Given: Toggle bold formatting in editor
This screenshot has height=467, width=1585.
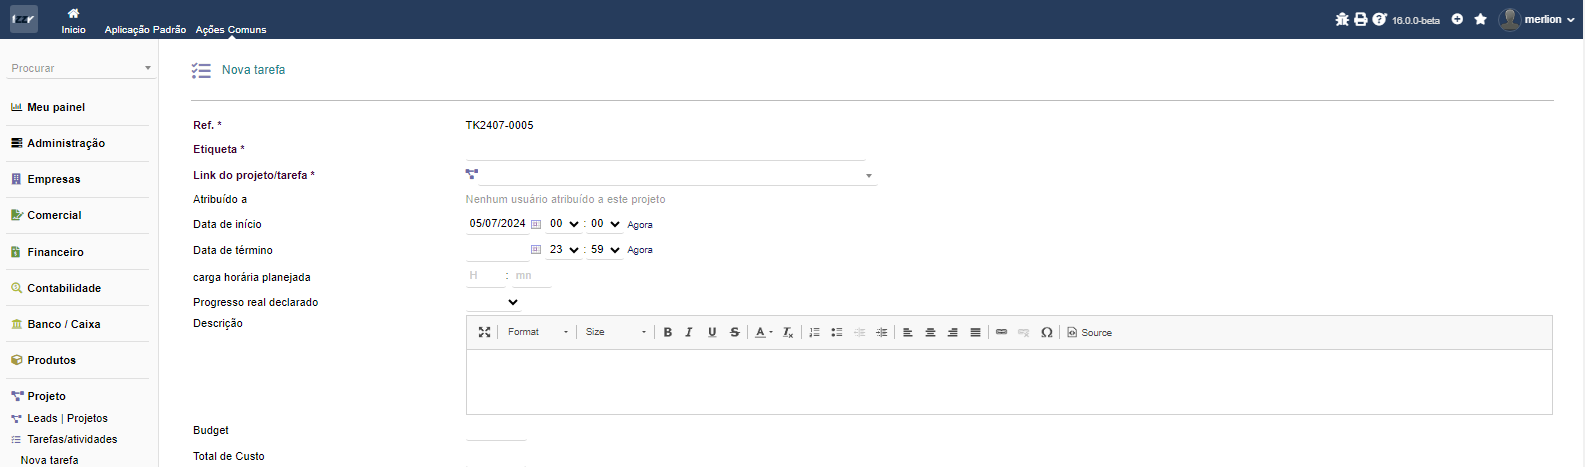Looking at the screenshot, I should click(667, 332).
